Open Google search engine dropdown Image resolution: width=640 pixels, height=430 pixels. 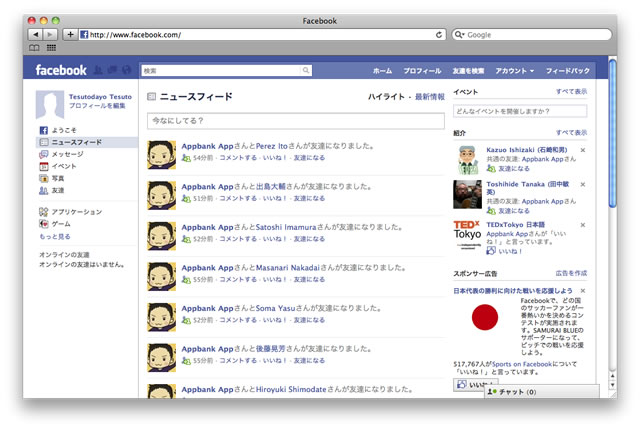tap(460, 35)
